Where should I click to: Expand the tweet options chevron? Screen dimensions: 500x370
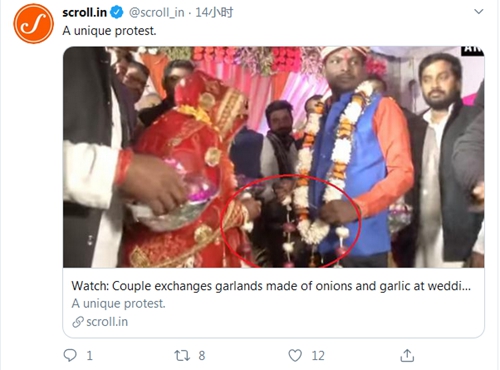point(479,12)
